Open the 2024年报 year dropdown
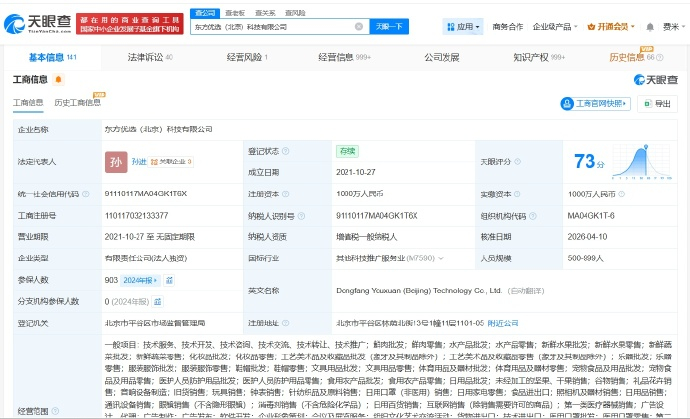Viewport: 690px width, 419px height. pyautogui.click(x=140, y=282)
